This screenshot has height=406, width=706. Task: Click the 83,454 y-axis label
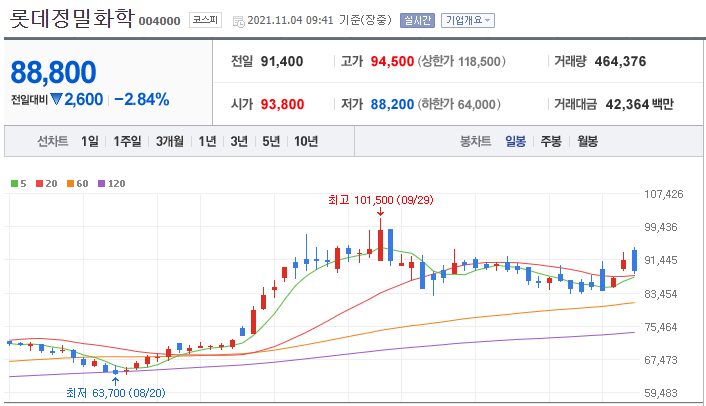pyautogui.click(x=661, y=294)
